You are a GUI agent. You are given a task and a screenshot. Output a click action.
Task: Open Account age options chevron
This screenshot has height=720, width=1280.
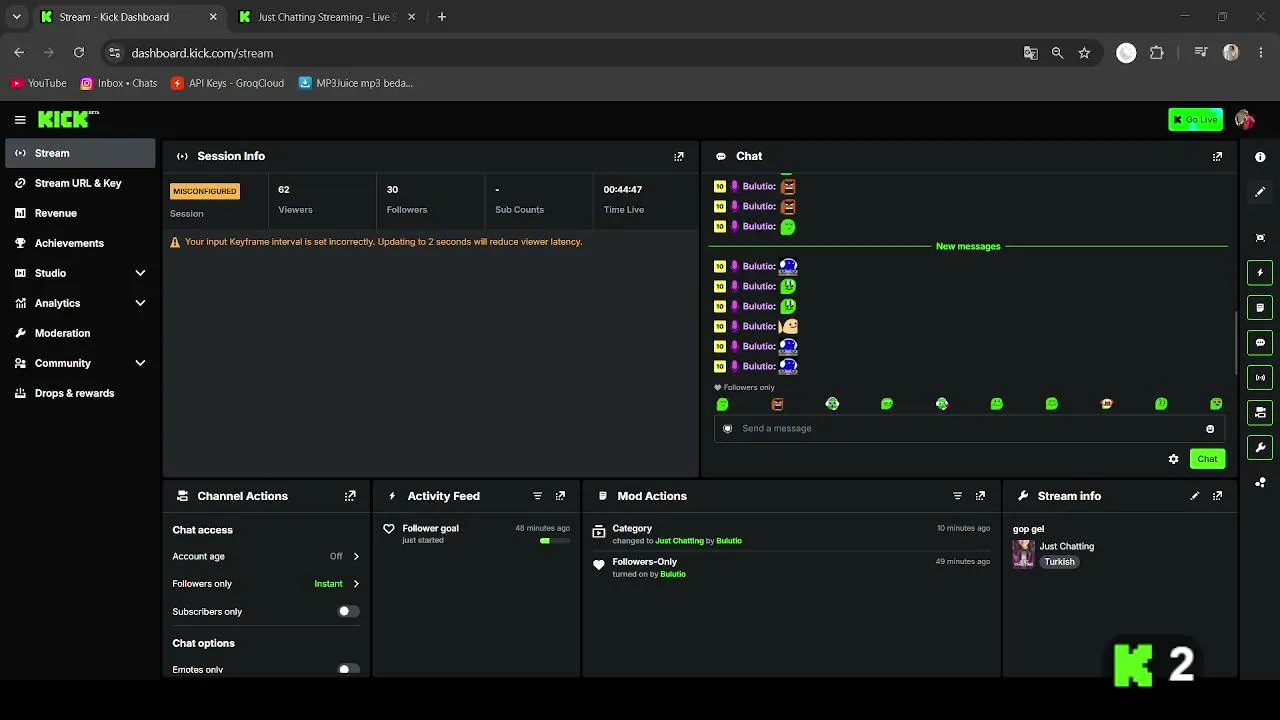pos(356,556)
